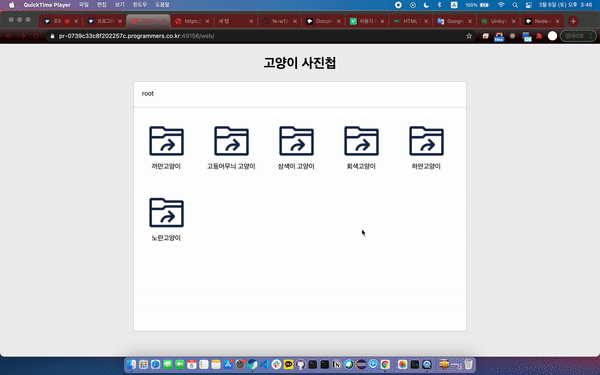This screenshot has height=375, width=600.
Task: Switch to the Node tab
Action: [542, 21]
